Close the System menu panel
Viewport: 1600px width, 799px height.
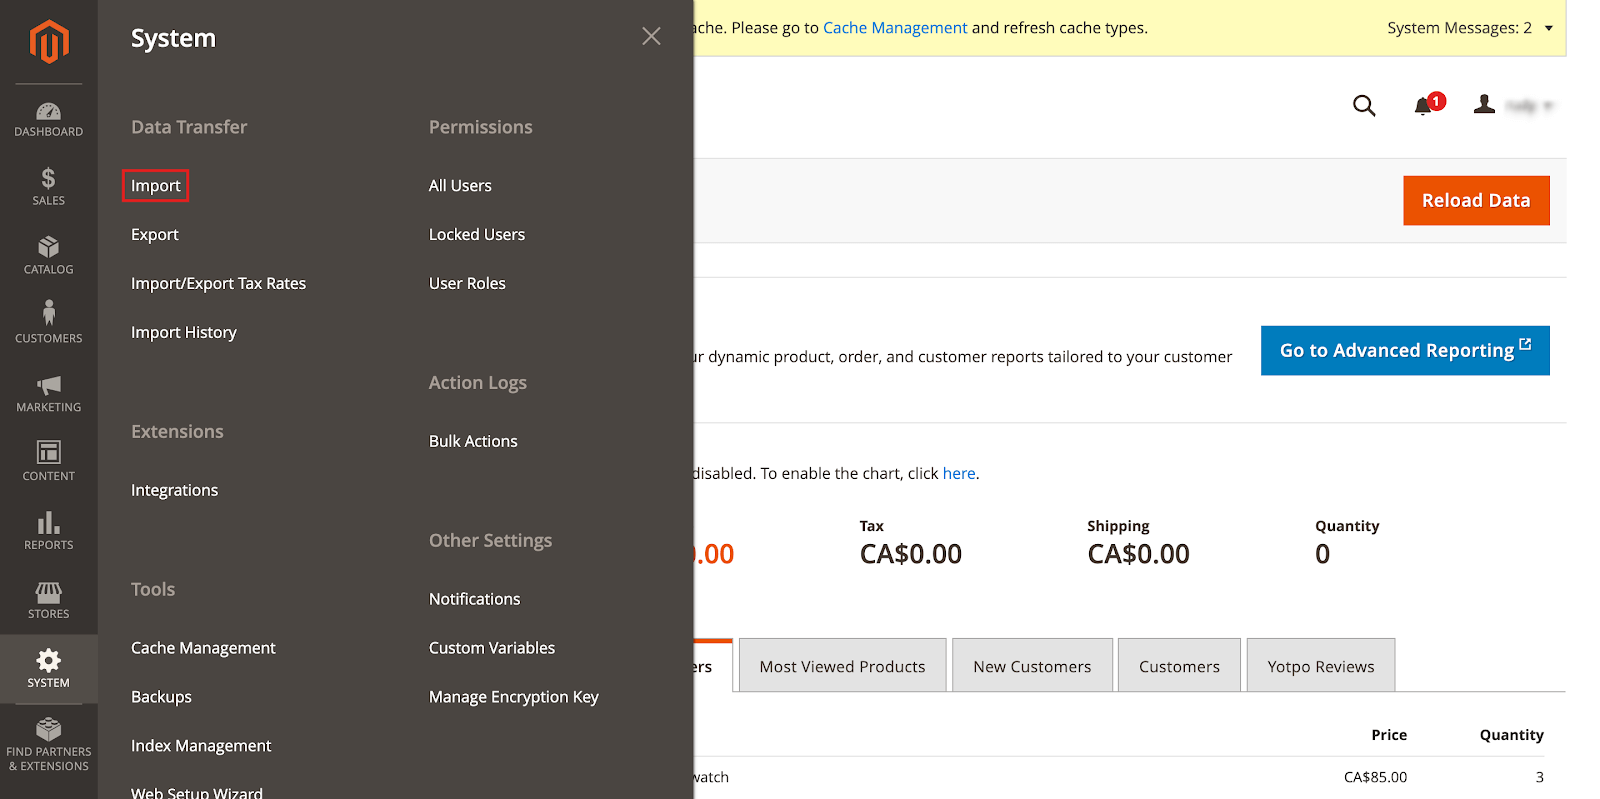click(651, 37)
